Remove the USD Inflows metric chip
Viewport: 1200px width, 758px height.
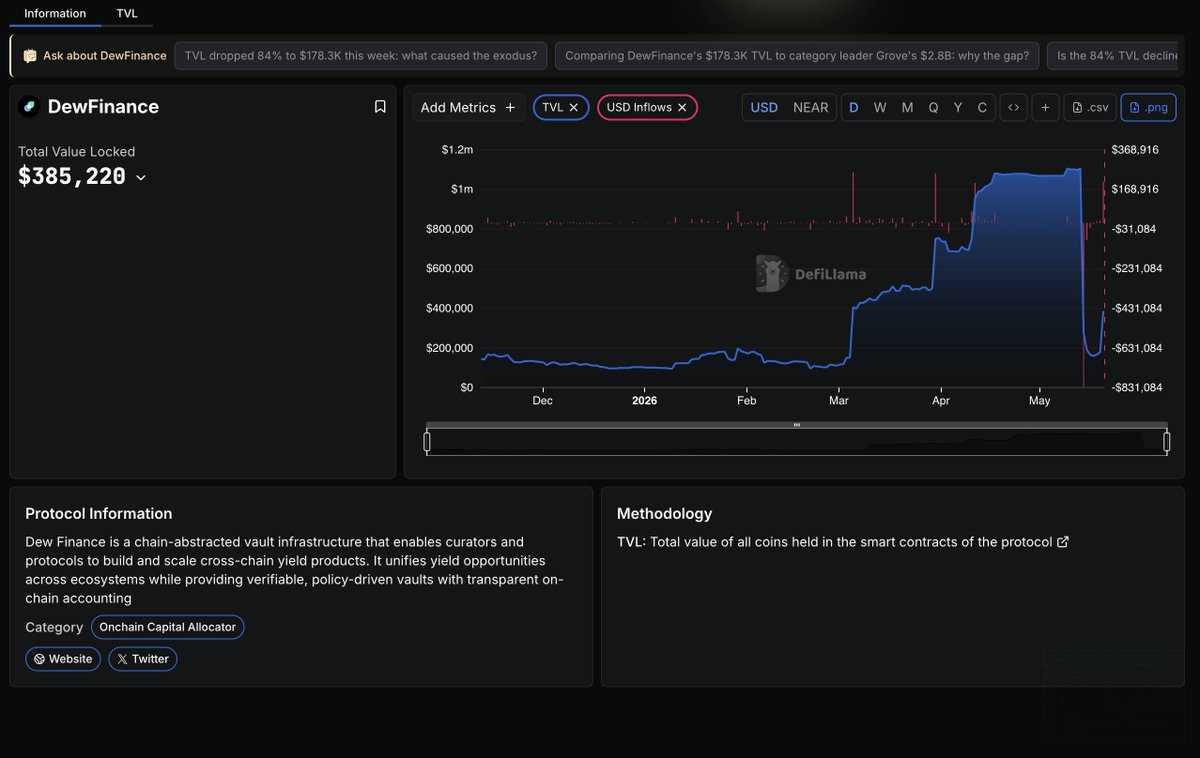click(x=682, y=107)
